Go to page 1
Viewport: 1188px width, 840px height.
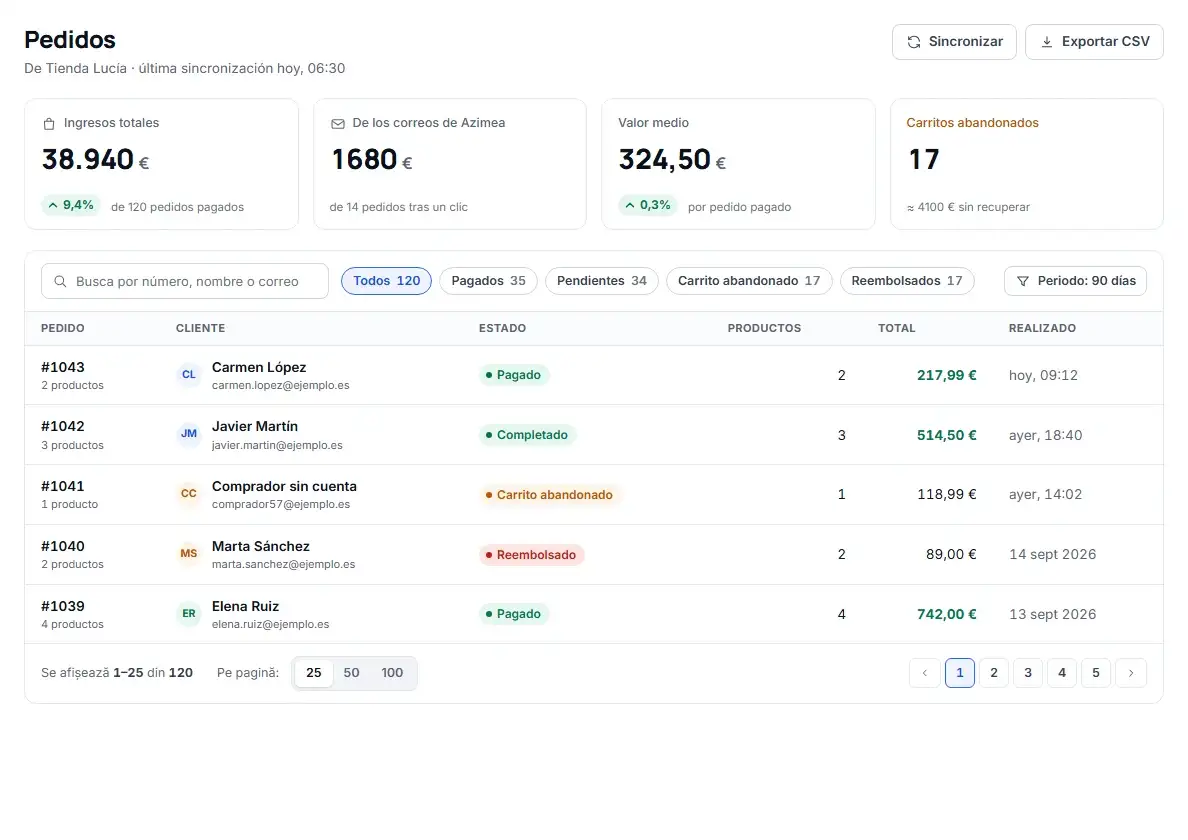point(959,673)
